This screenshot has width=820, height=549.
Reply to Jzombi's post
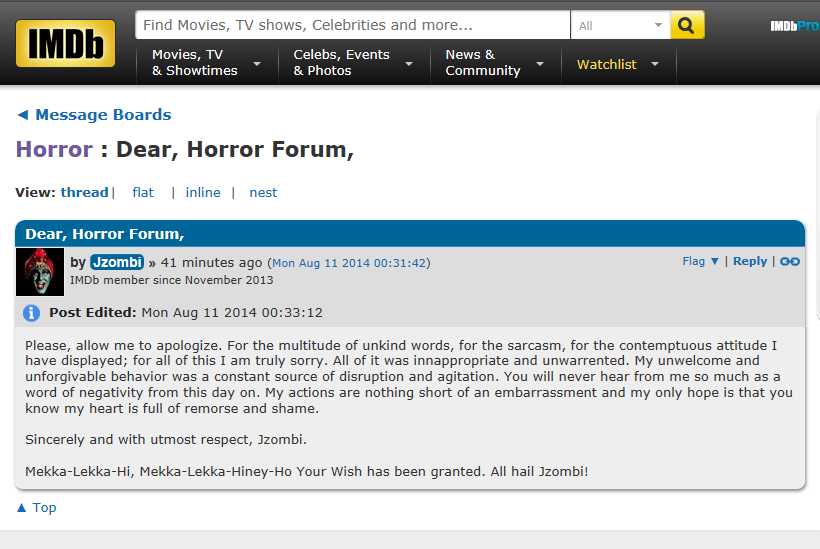[749, 261]
